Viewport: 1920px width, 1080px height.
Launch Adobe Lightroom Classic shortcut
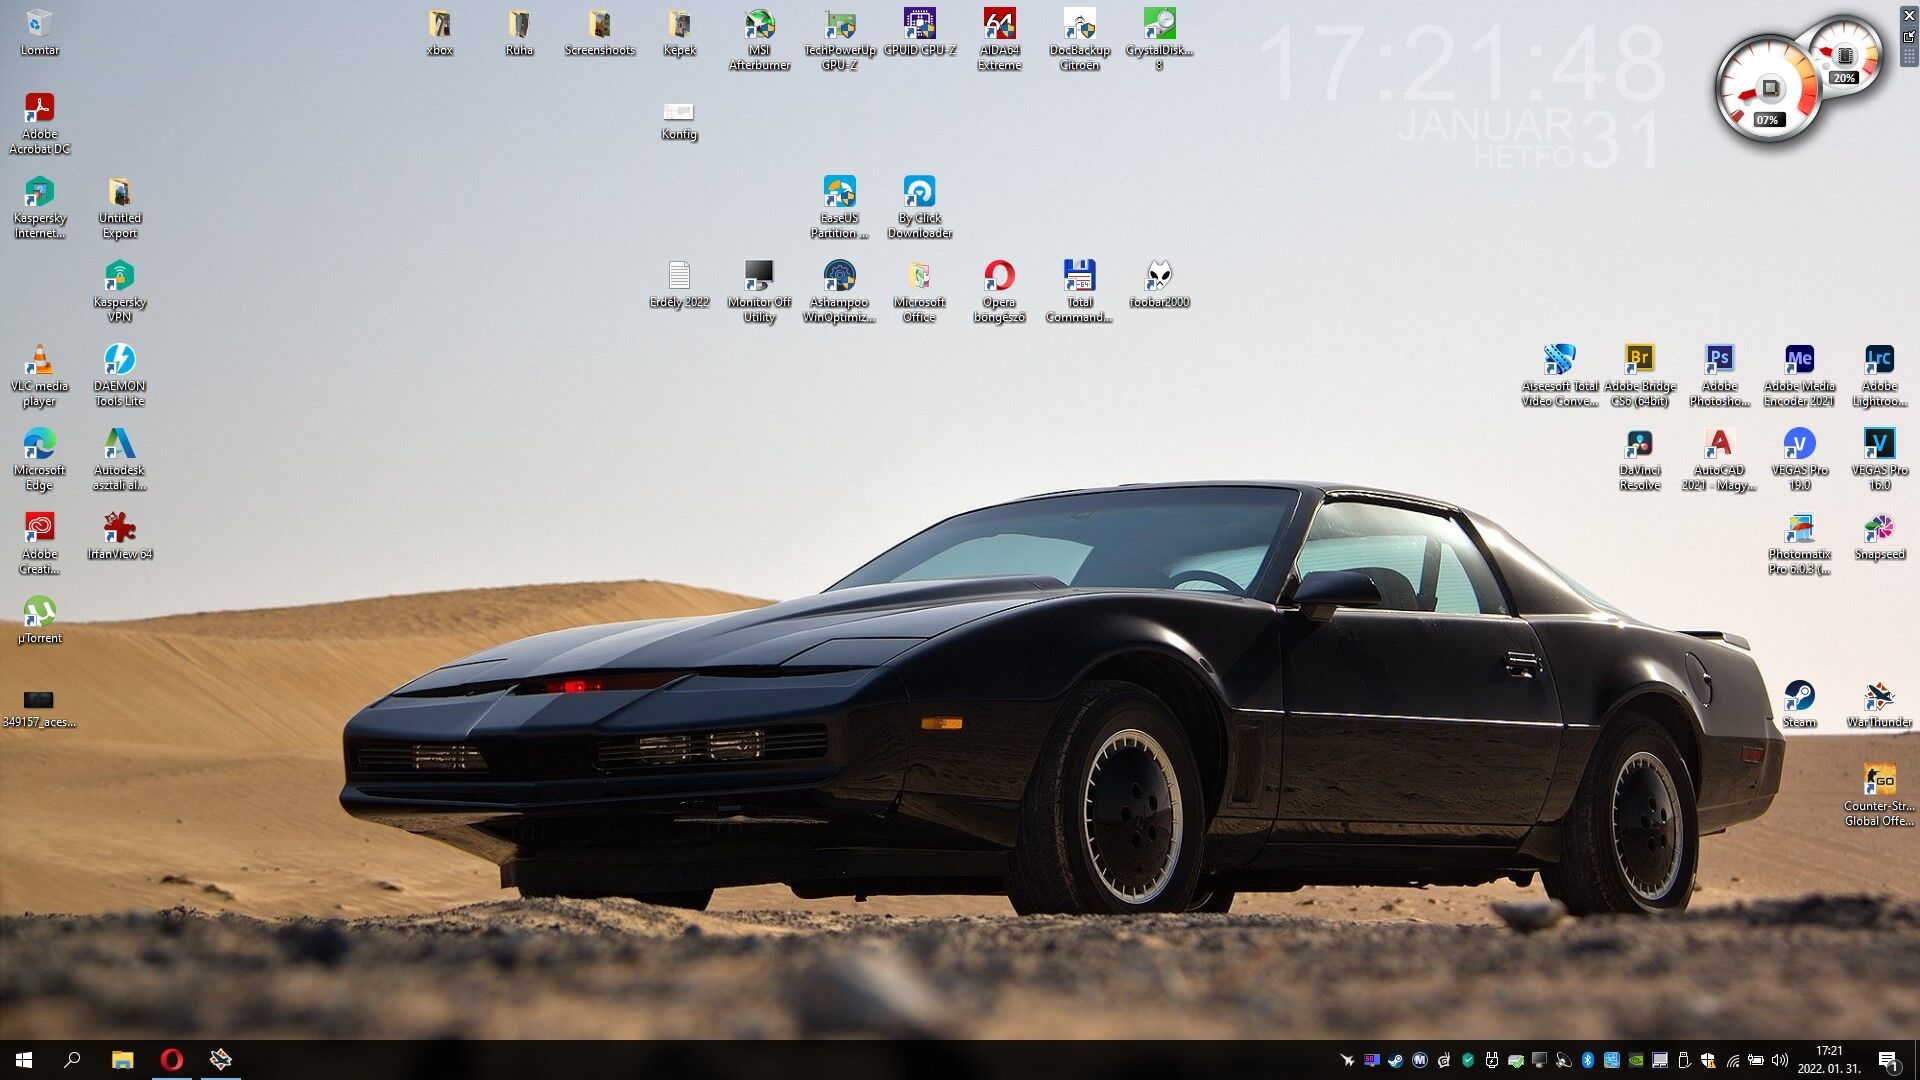(1879, 376)
